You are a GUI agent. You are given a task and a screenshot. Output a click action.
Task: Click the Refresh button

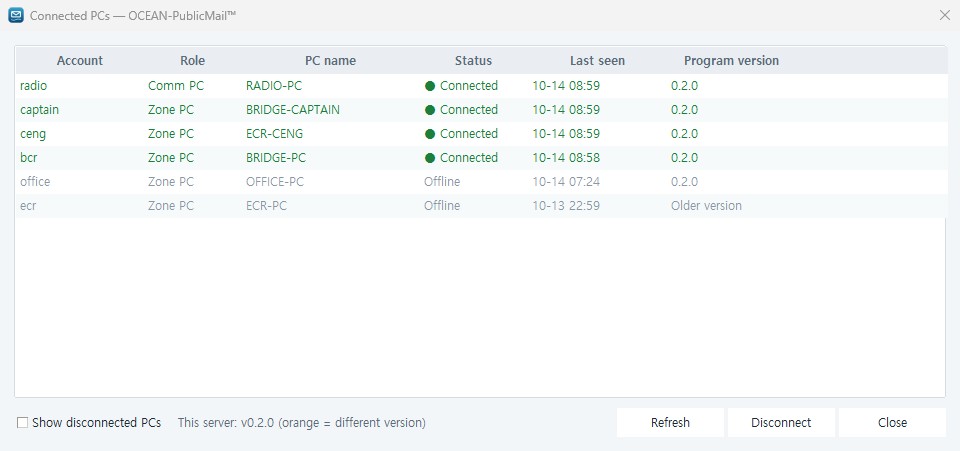click(x=670, y=422)
